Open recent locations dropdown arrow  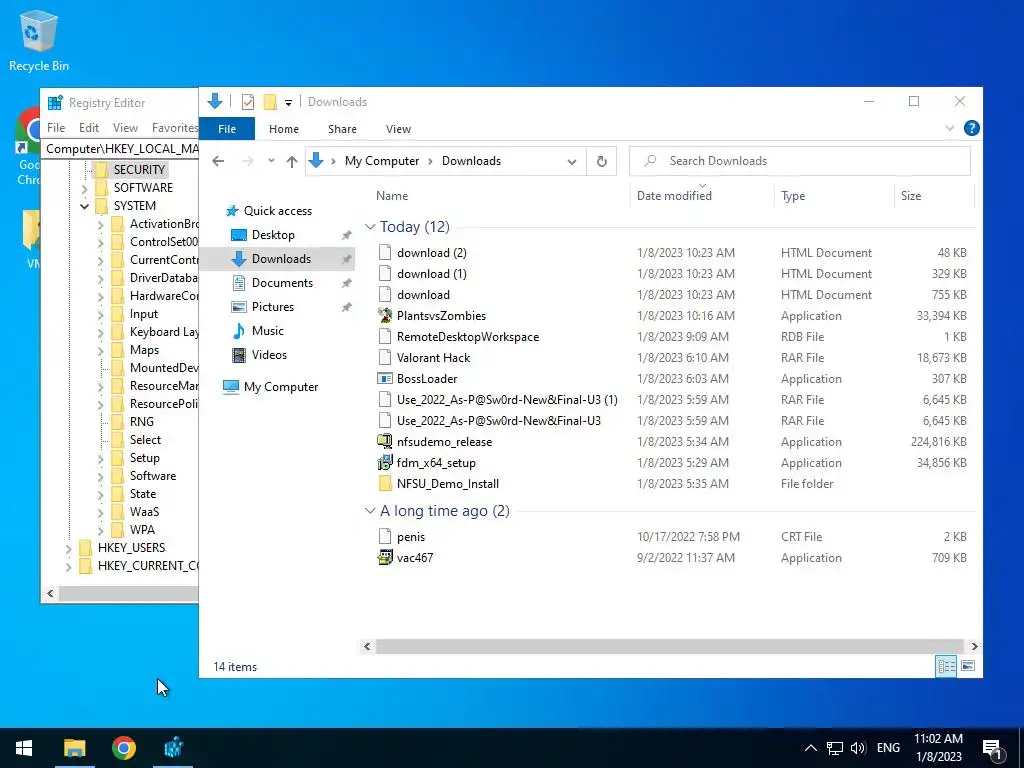pyautogui.click(x=271, y=161)
